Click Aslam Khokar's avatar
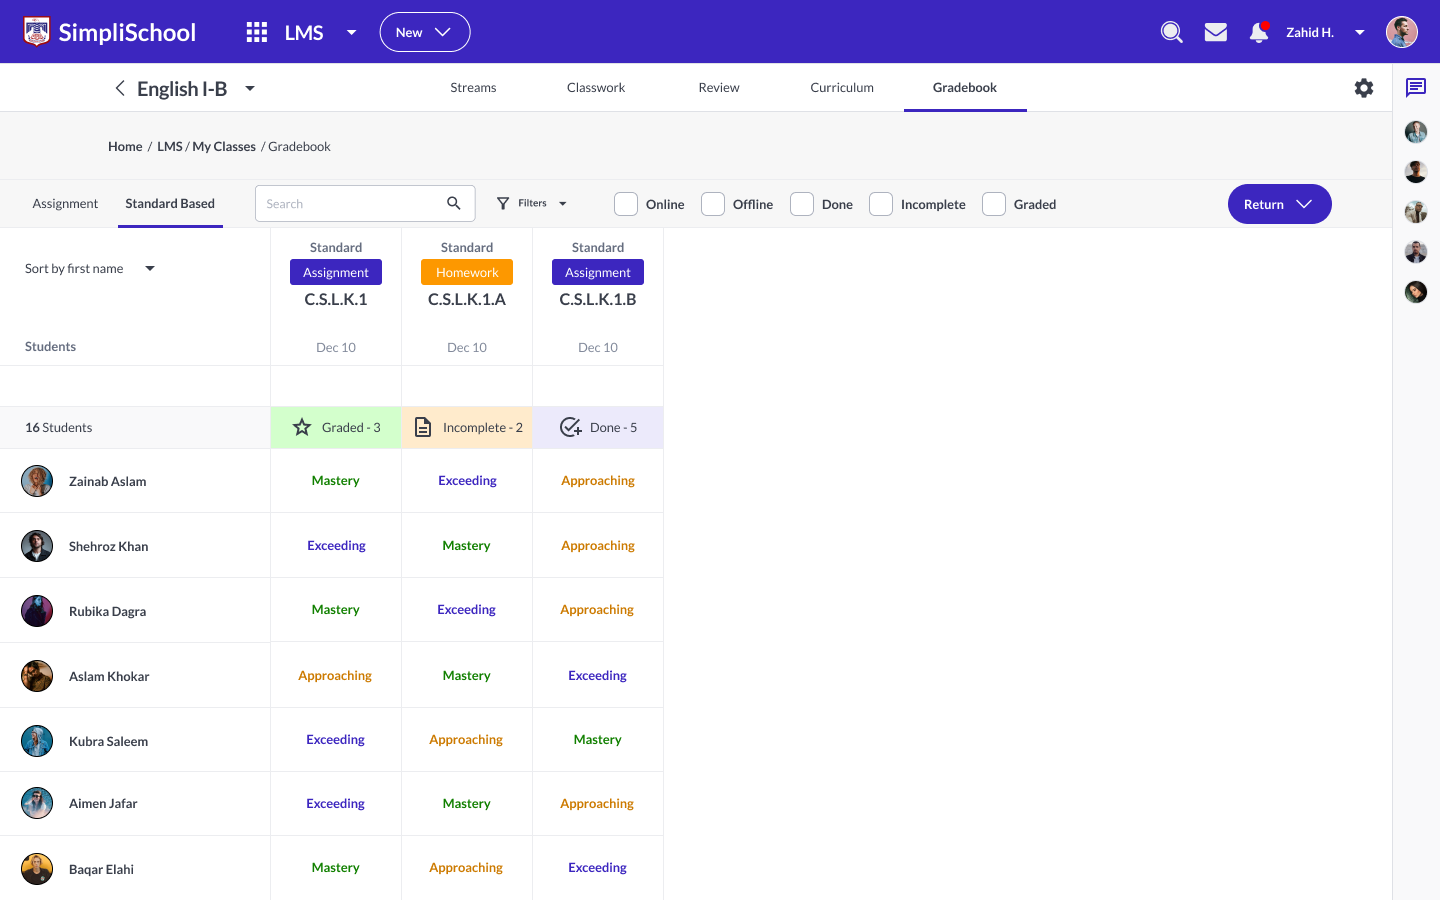The height and width of the screenshot is (900, 1440). (x=37, y=676)
